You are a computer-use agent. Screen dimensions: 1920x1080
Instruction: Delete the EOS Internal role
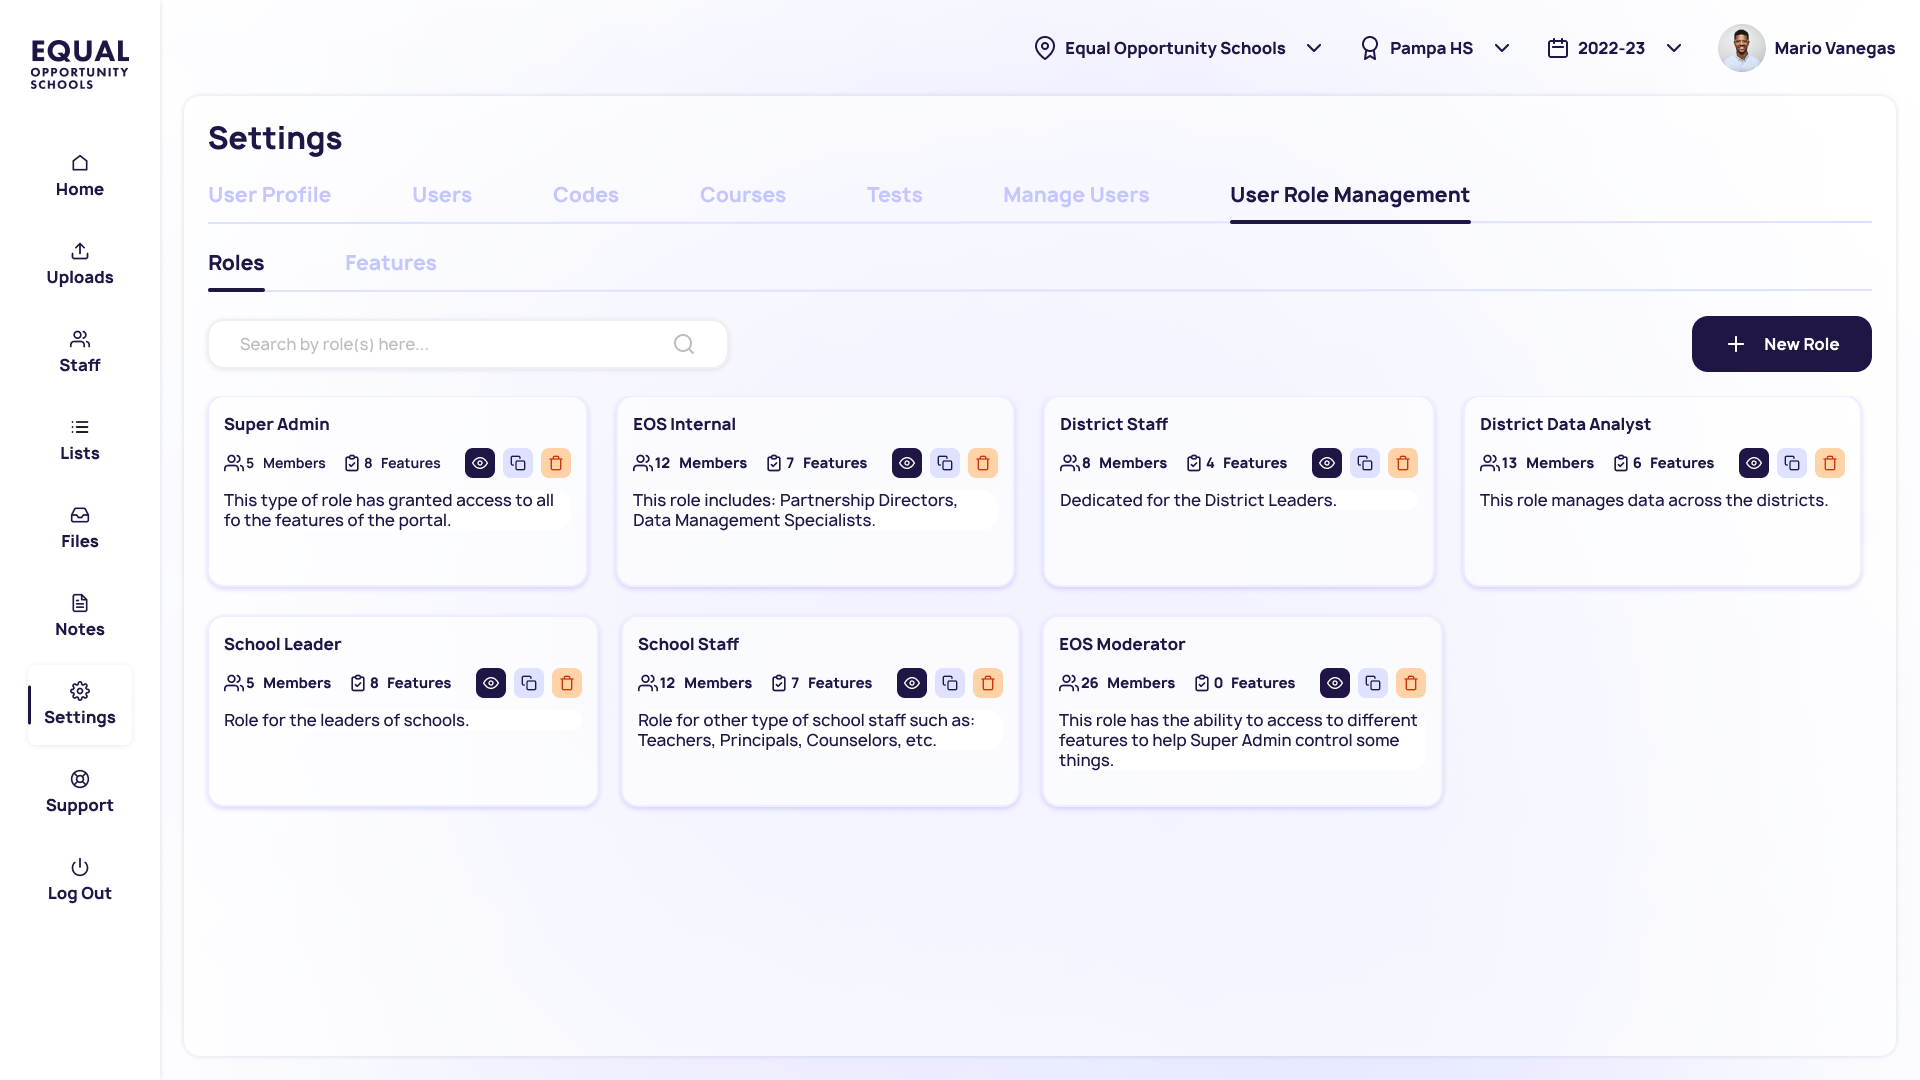click(x=983, y=463)
